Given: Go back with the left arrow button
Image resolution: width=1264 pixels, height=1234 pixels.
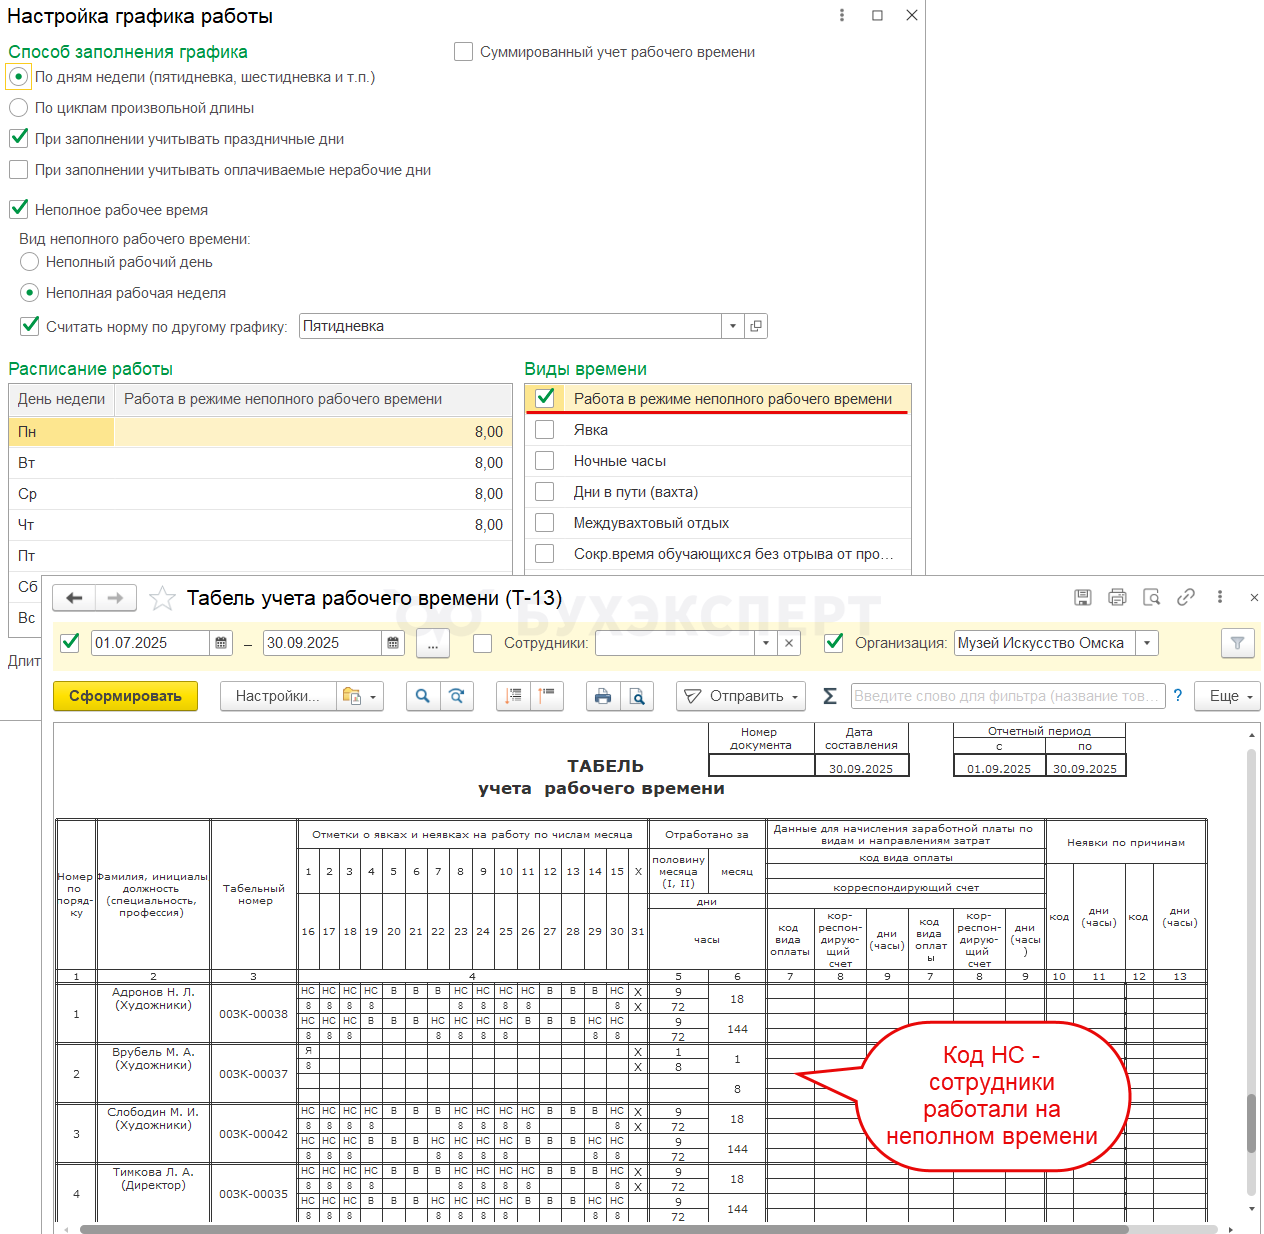Looking at the screenshot, I should (x=74, y=598).
